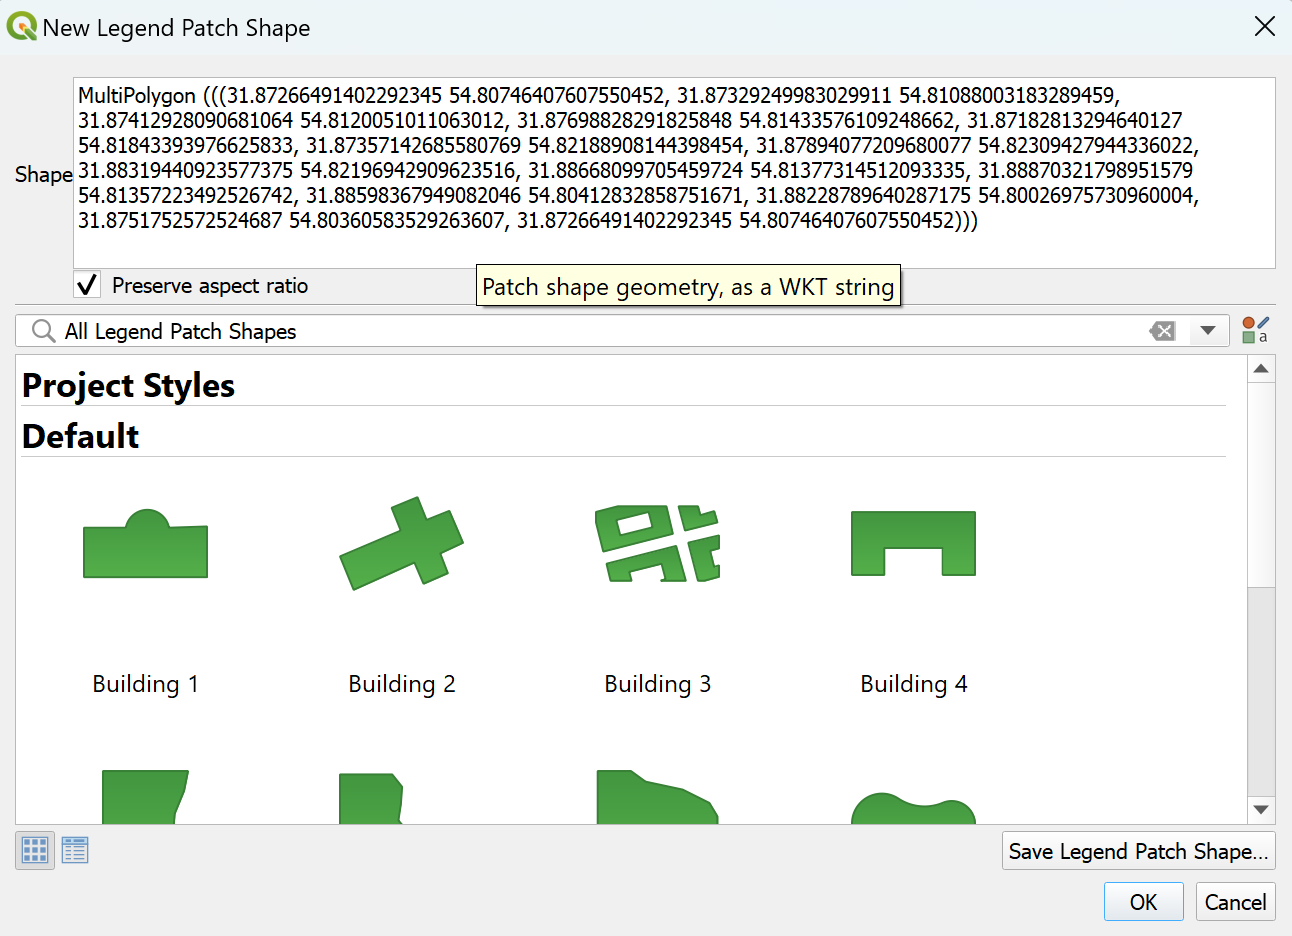Click the Building 2 label text
The height and width of the screenshot is (936, 1292).
pos(401,684)
